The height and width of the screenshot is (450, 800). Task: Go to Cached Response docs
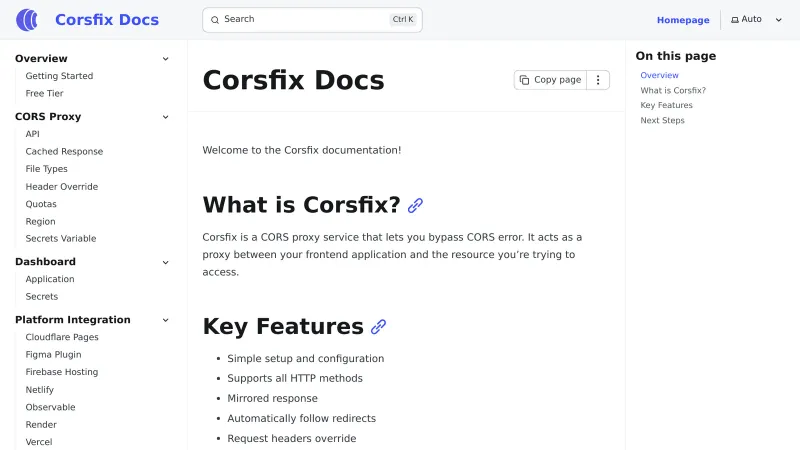pos(64,152)
